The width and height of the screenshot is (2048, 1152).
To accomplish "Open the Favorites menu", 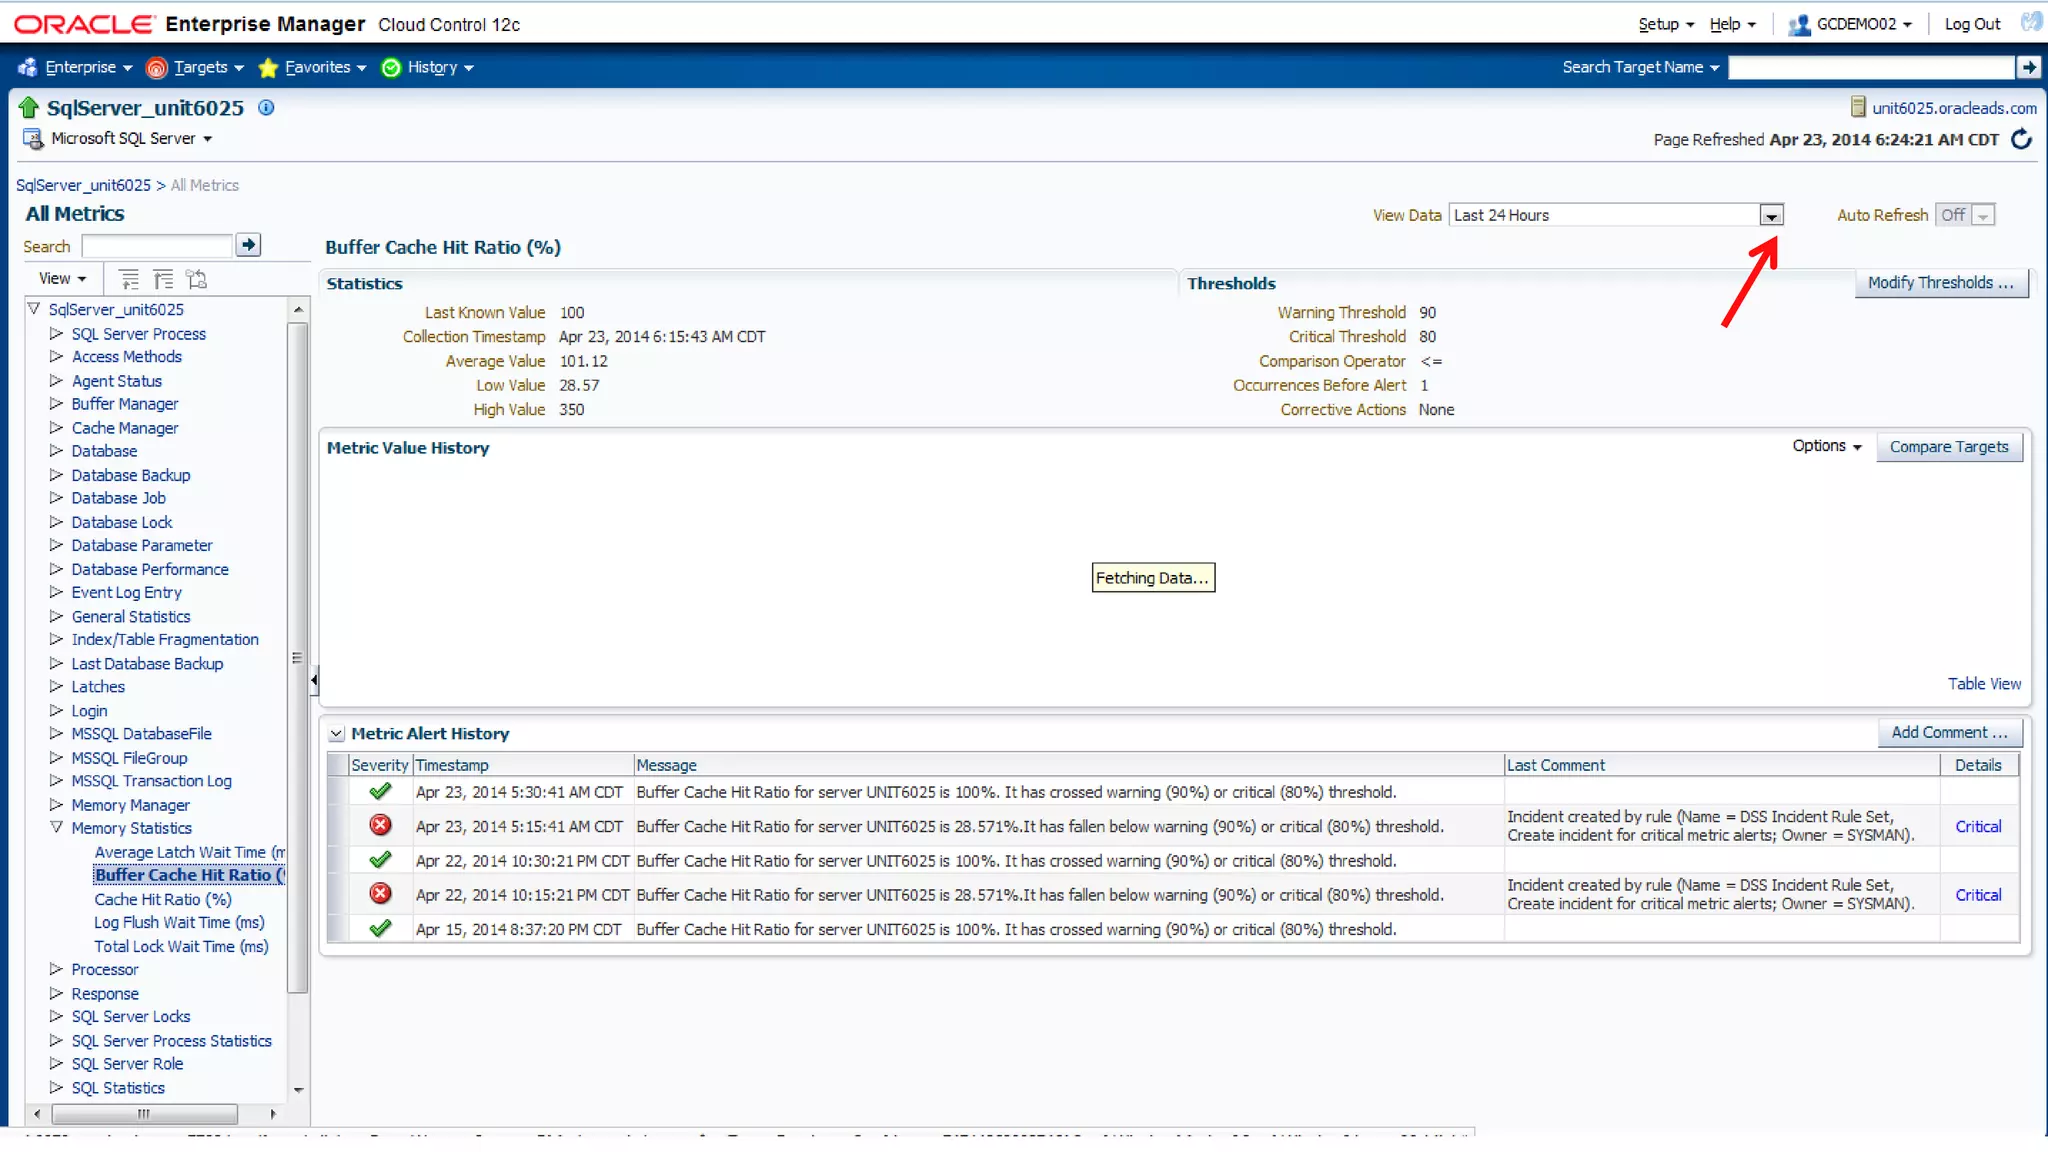I will 325,67.
